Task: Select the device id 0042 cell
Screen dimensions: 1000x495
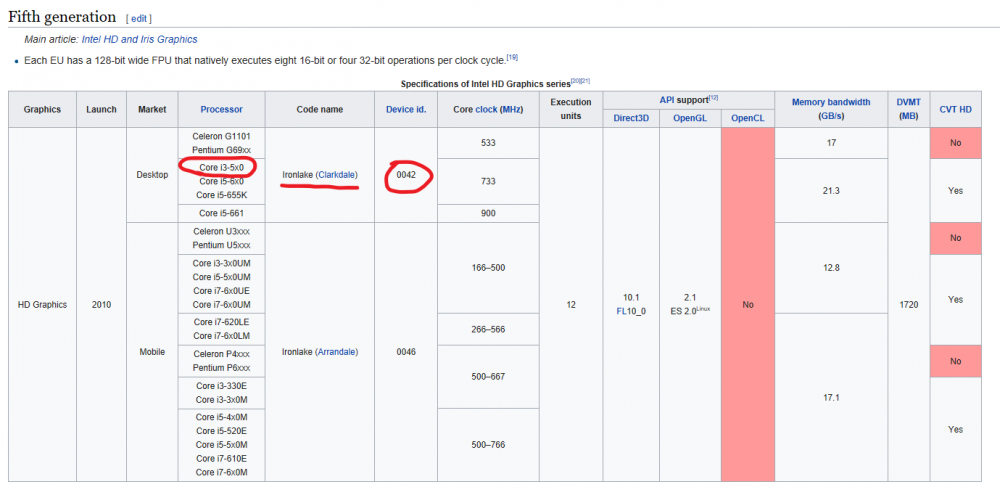Action: point(406,175)
